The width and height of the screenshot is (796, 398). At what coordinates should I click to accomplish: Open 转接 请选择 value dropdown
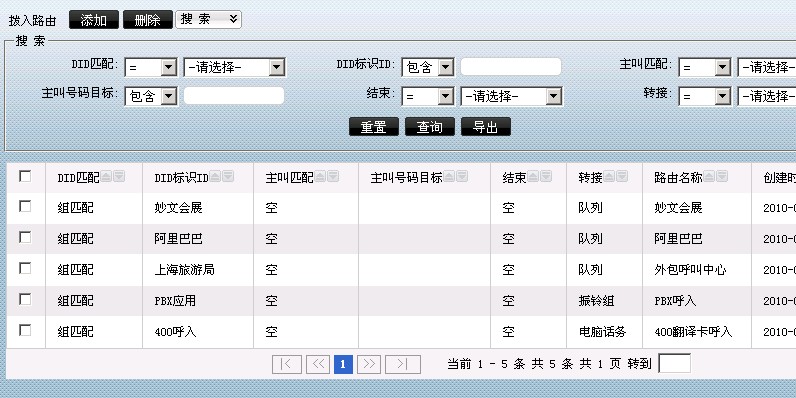[767, 96]
